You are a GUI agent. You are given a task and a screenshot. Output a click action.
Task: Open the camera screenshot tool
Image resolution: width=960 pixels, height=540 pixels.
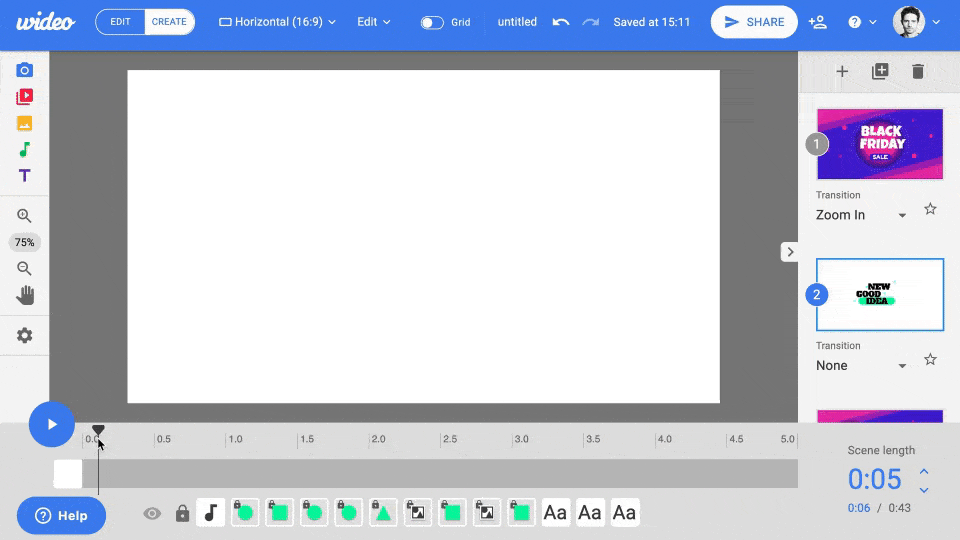point(24,70)
